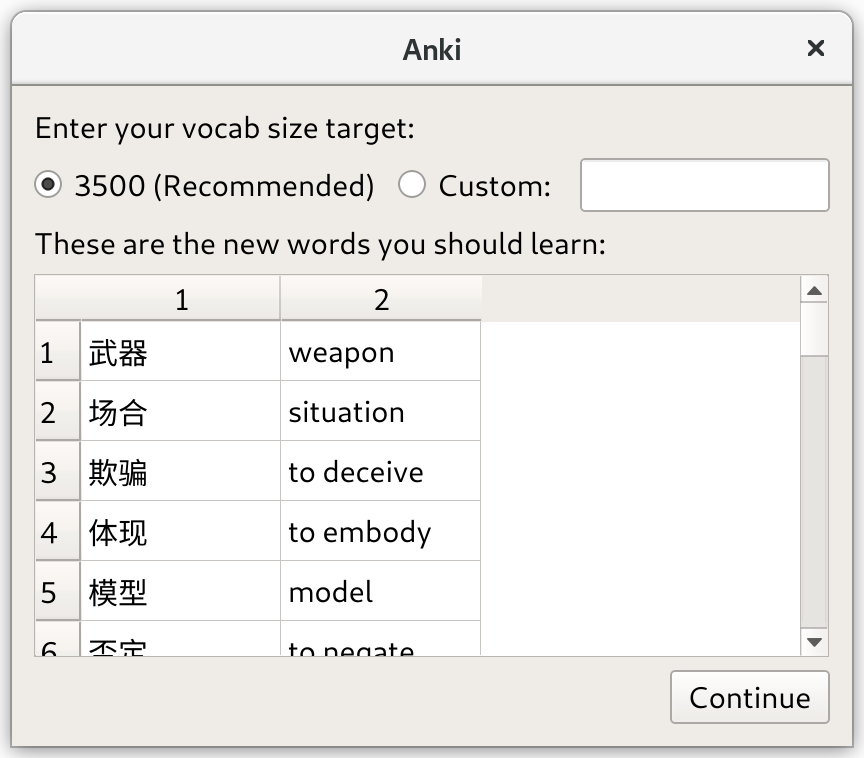Click the scrollbar down arrow
This screenshot has height=758, width=864.
[x=814, y=642]
